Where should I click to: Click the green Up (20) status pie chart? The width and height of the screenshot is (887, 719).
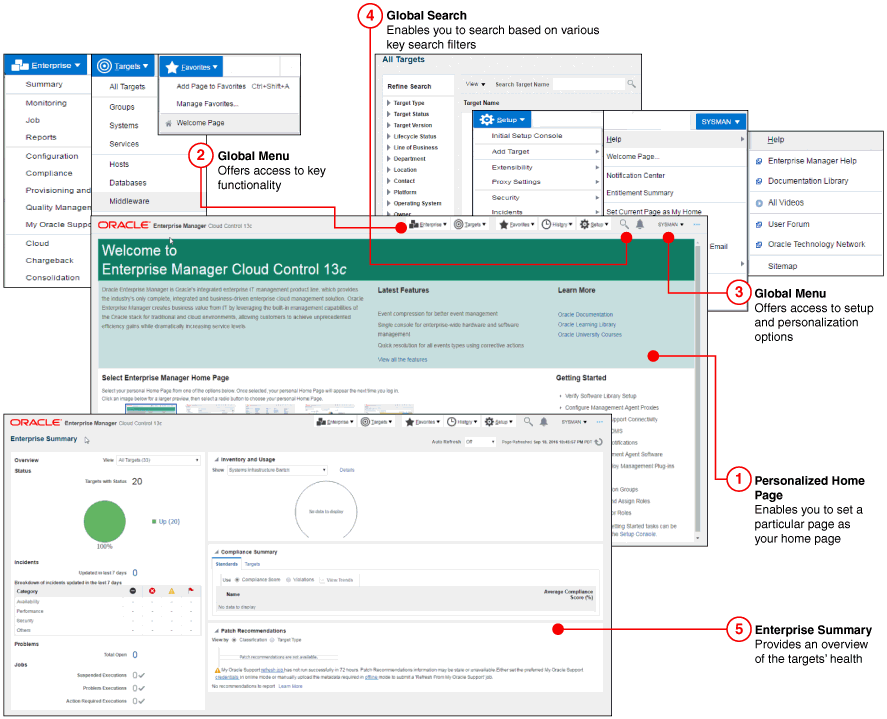click(105, 522)
